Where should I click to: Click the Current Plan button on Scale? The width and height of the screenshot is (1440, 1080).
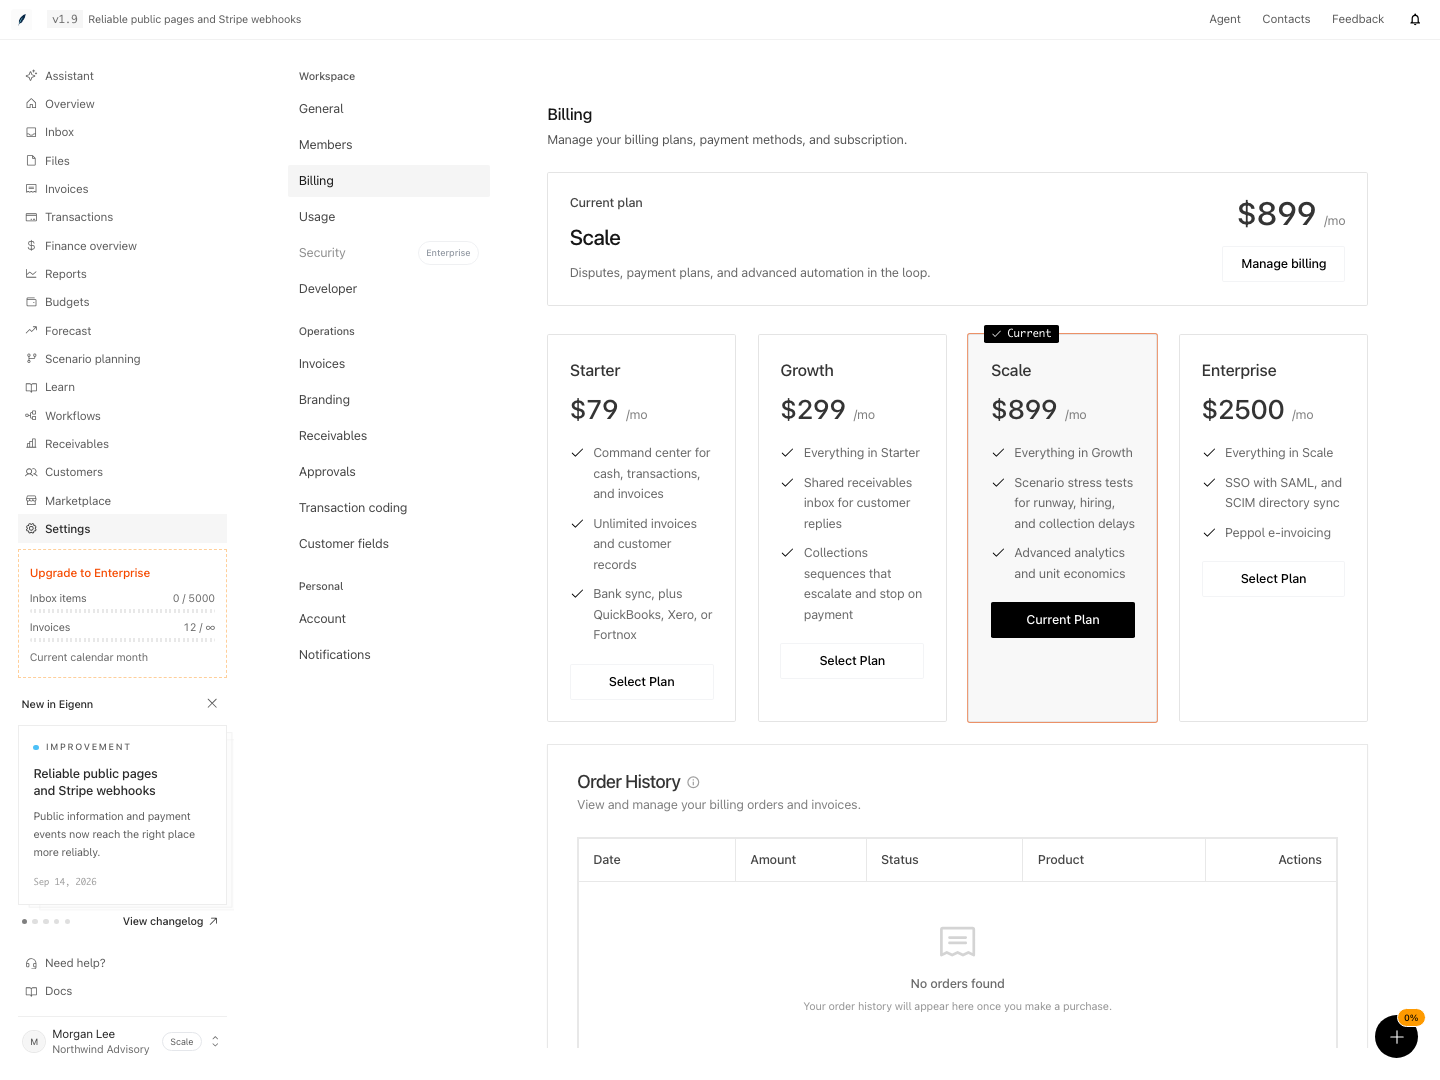(x=1063, y=620)
